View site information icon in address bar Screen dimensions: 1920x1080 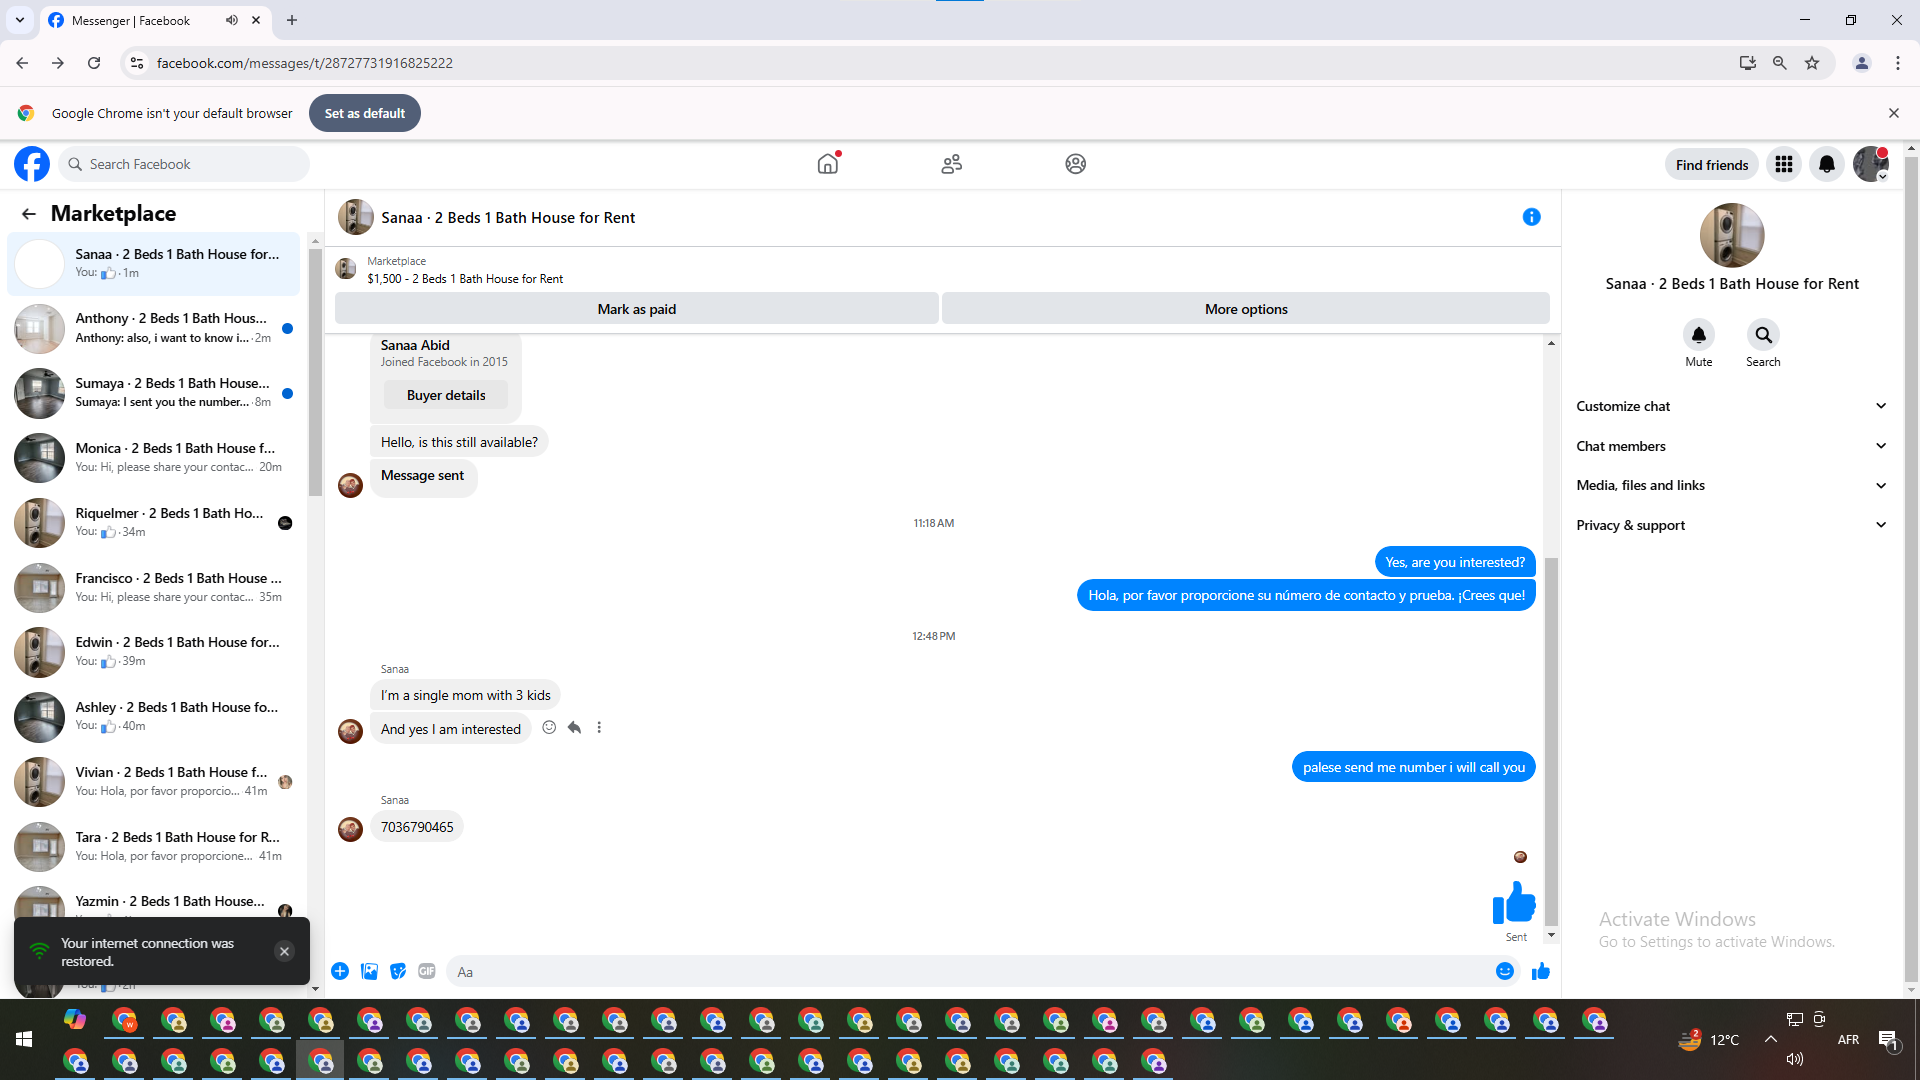pyautogui.click(x=137, y=63)
